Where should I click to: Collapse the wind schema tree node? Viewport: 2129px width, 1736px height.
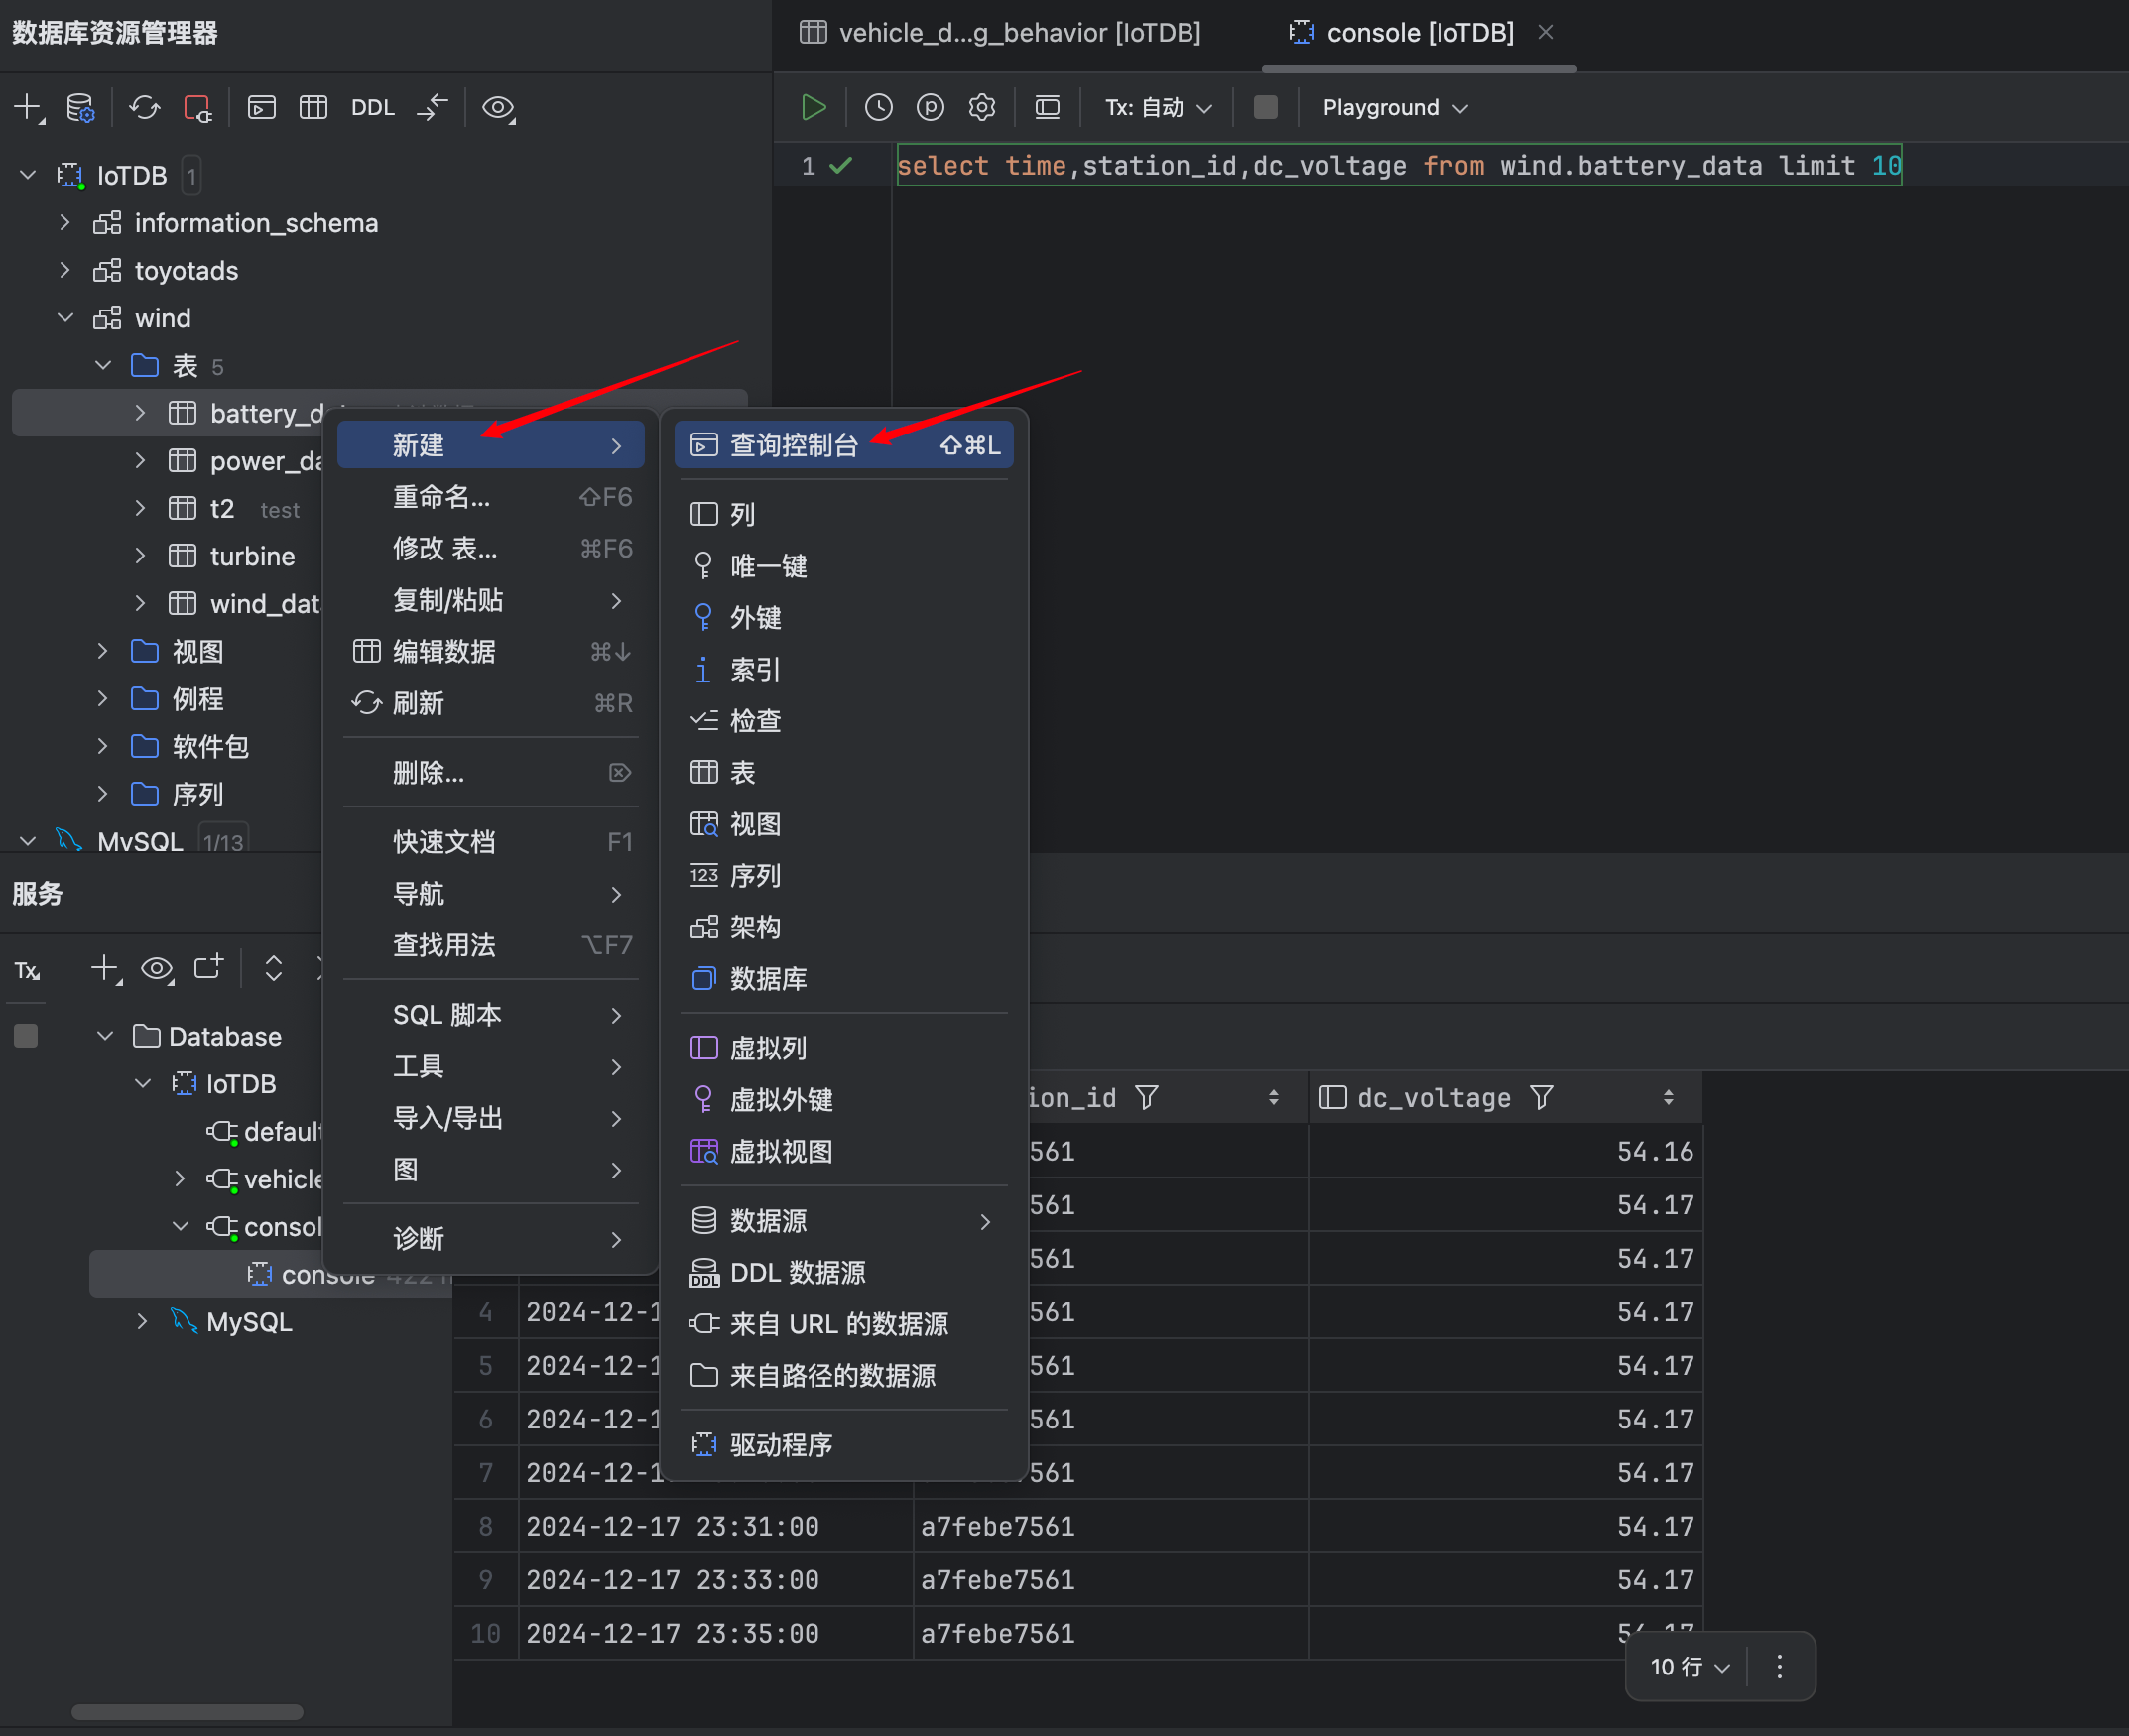(66, 318)
